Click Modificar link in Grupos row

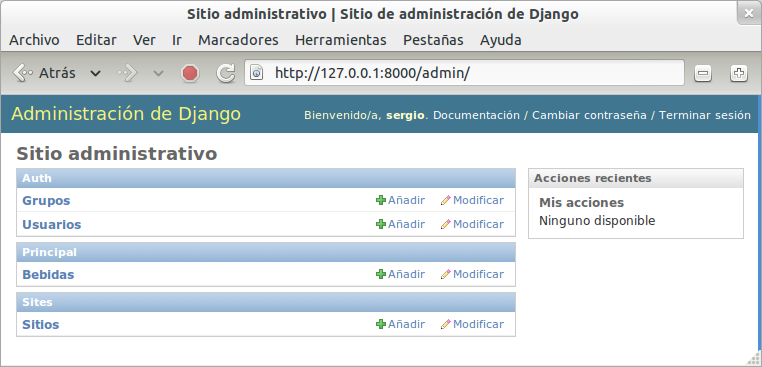[478, 200]
